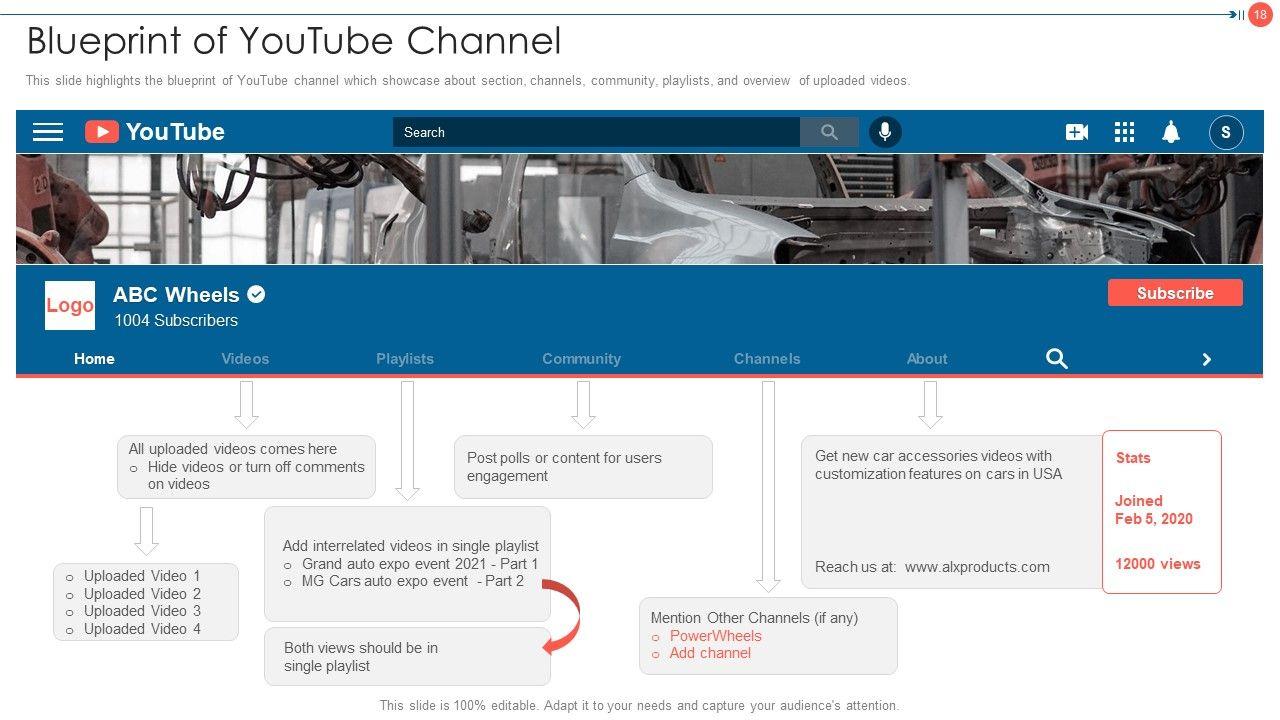Switch to the Videos tab
The height and width of the screenshot is (720, 1280).
tap(245, 359)
